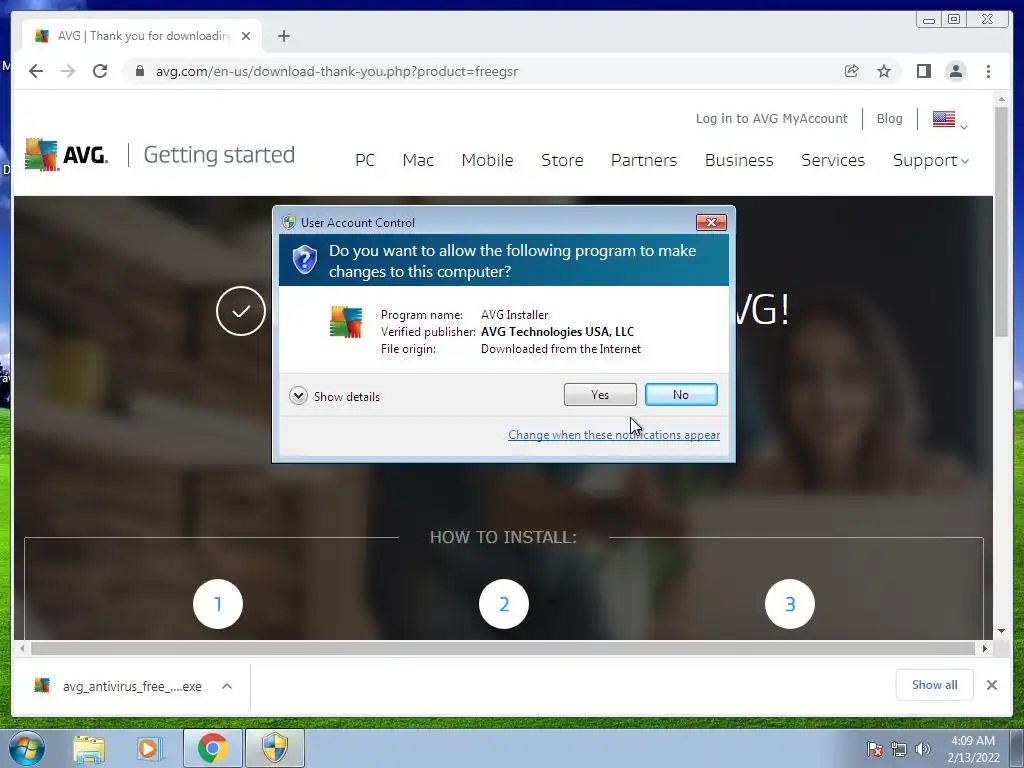The height and width of the screenshot is (768, 1024).
Task: Click the padlock site info icon
Action: 140,71
